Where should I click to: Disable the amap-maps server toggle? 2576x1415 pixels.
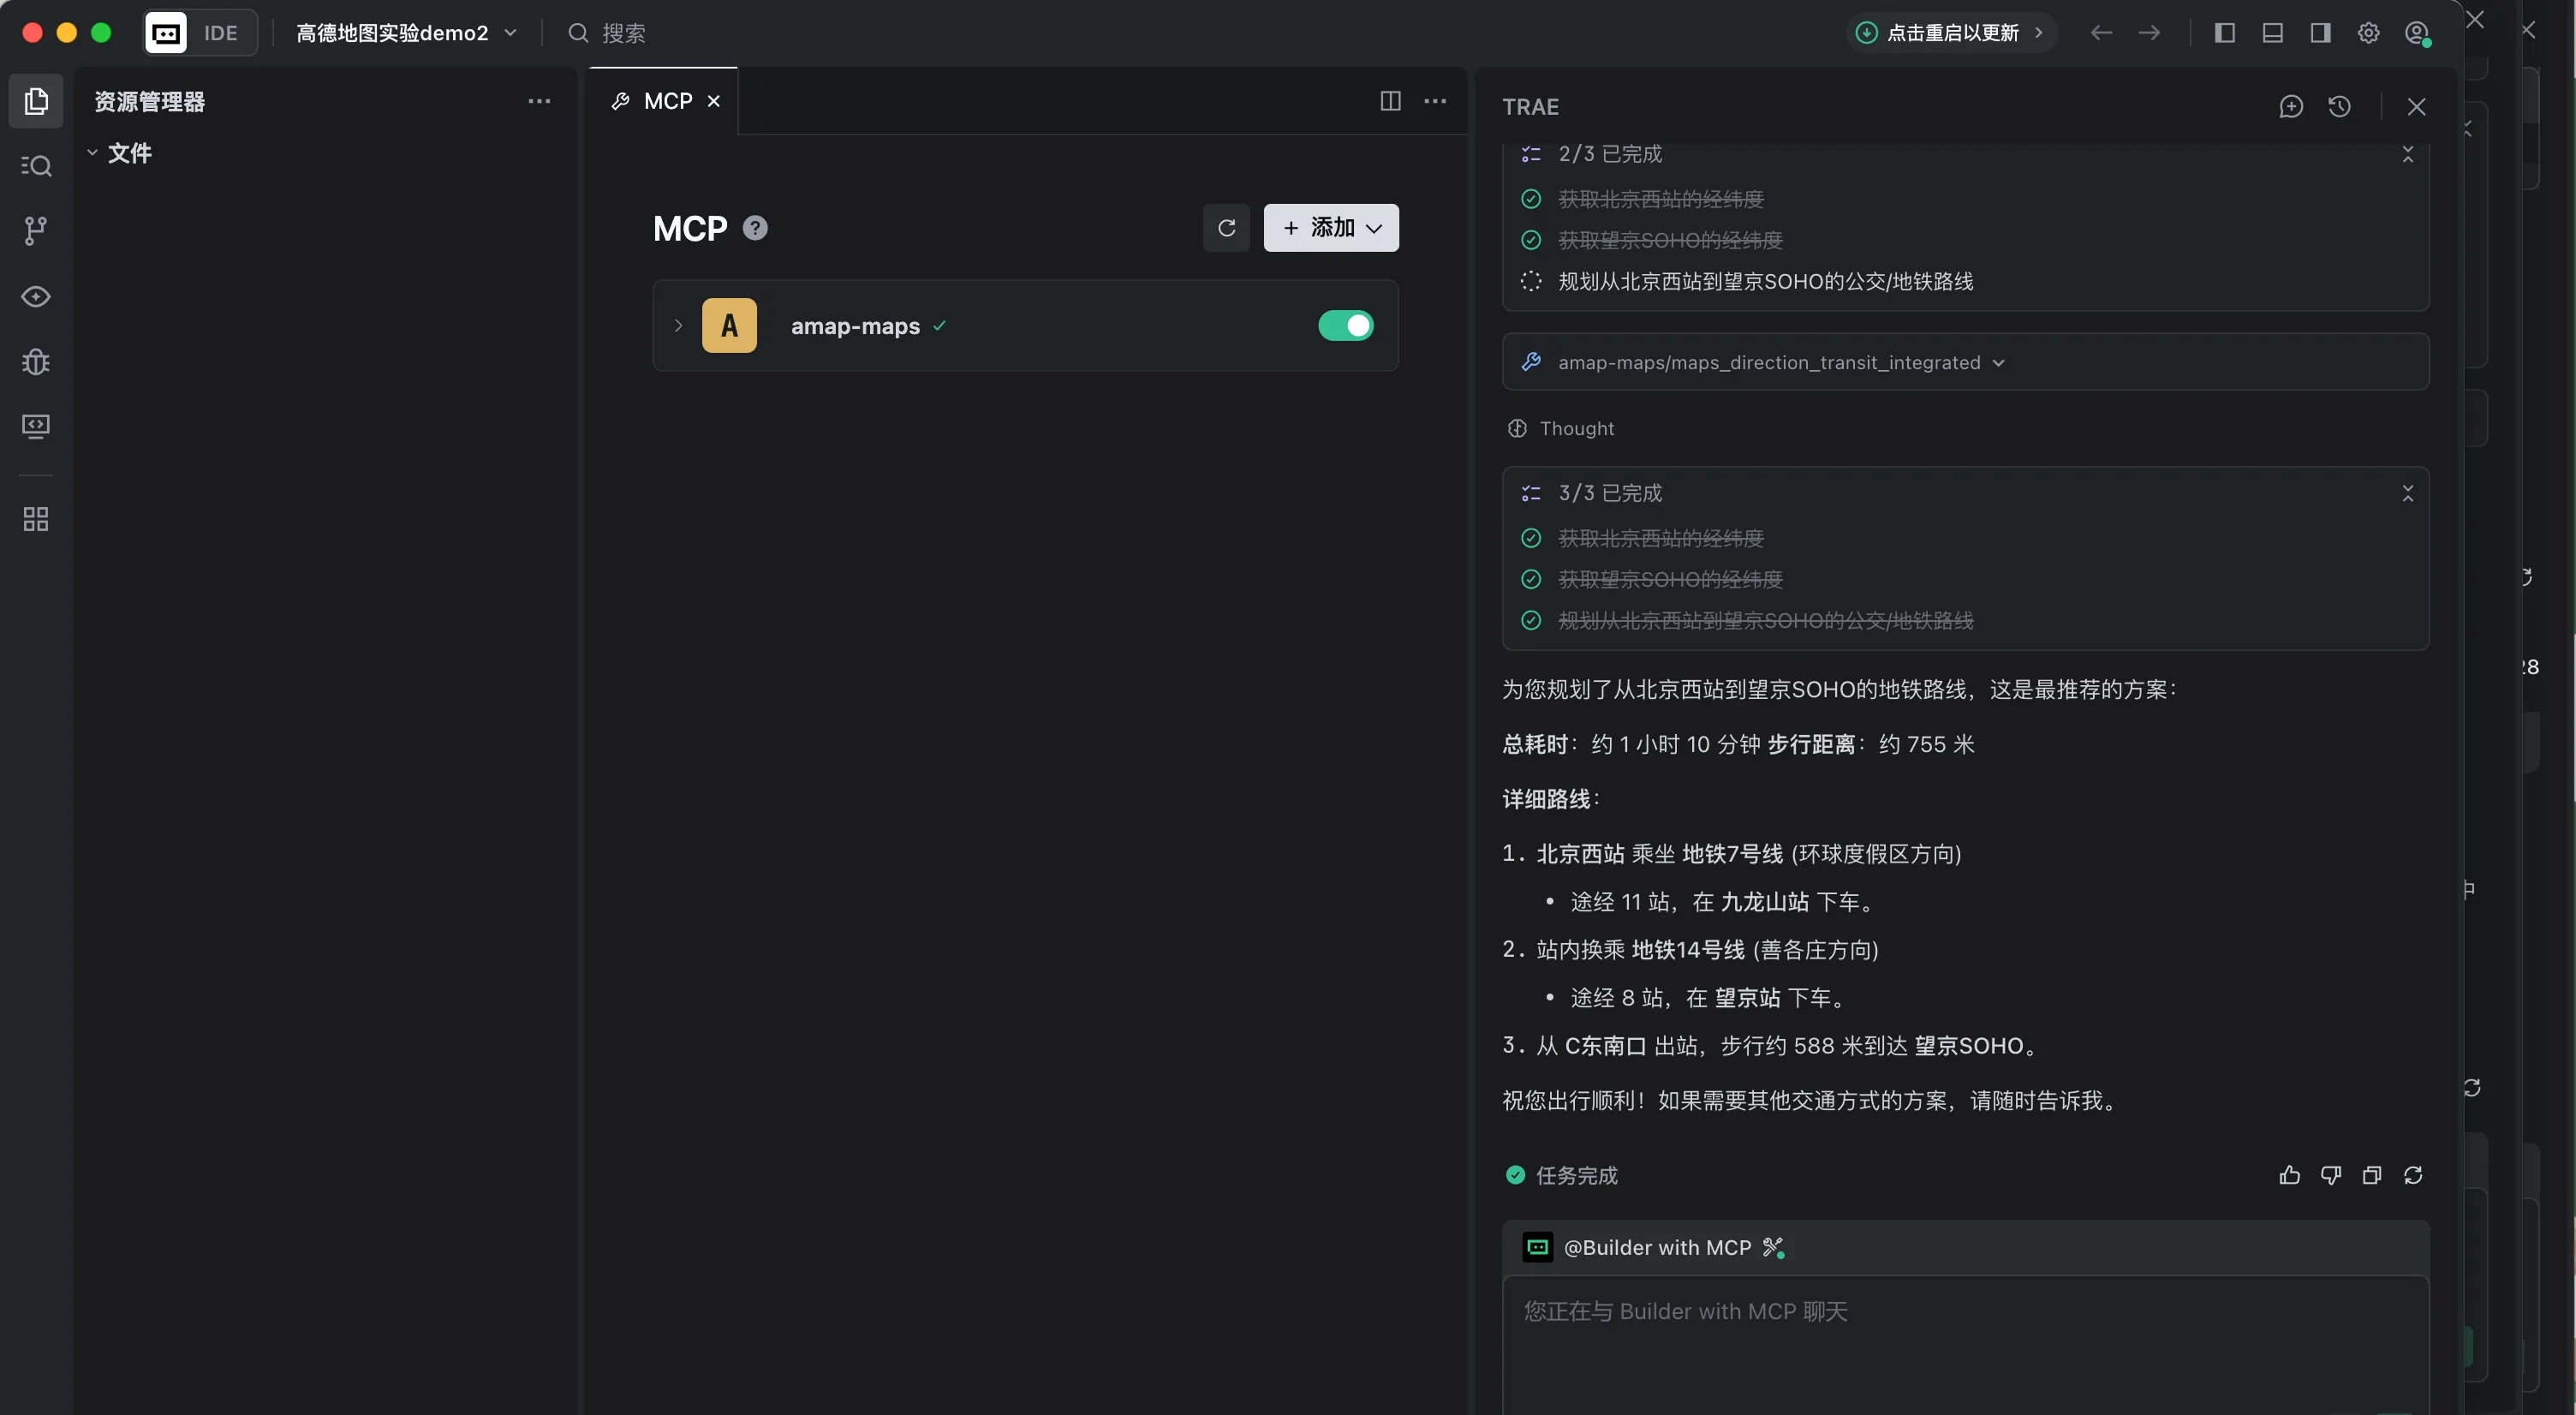tap(1345, 326)
